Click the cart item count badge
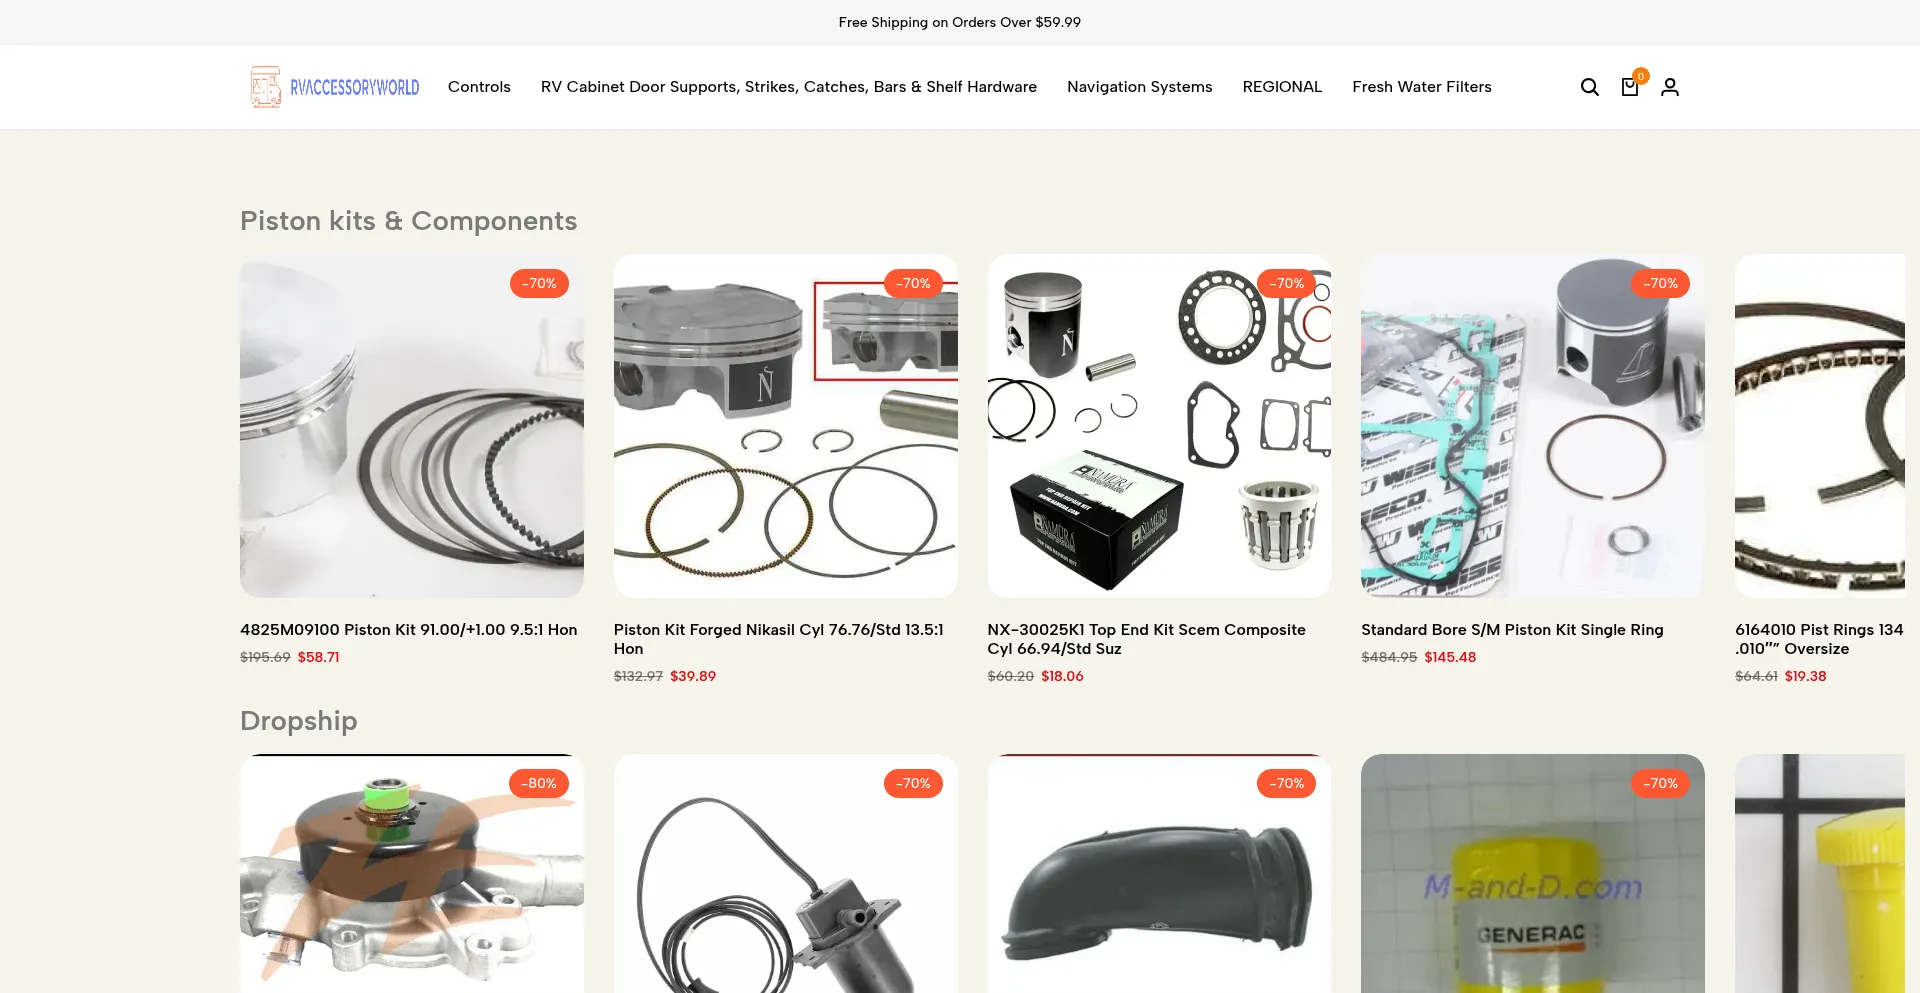This screenshot has width=1920, height=993. point(1640,76)
